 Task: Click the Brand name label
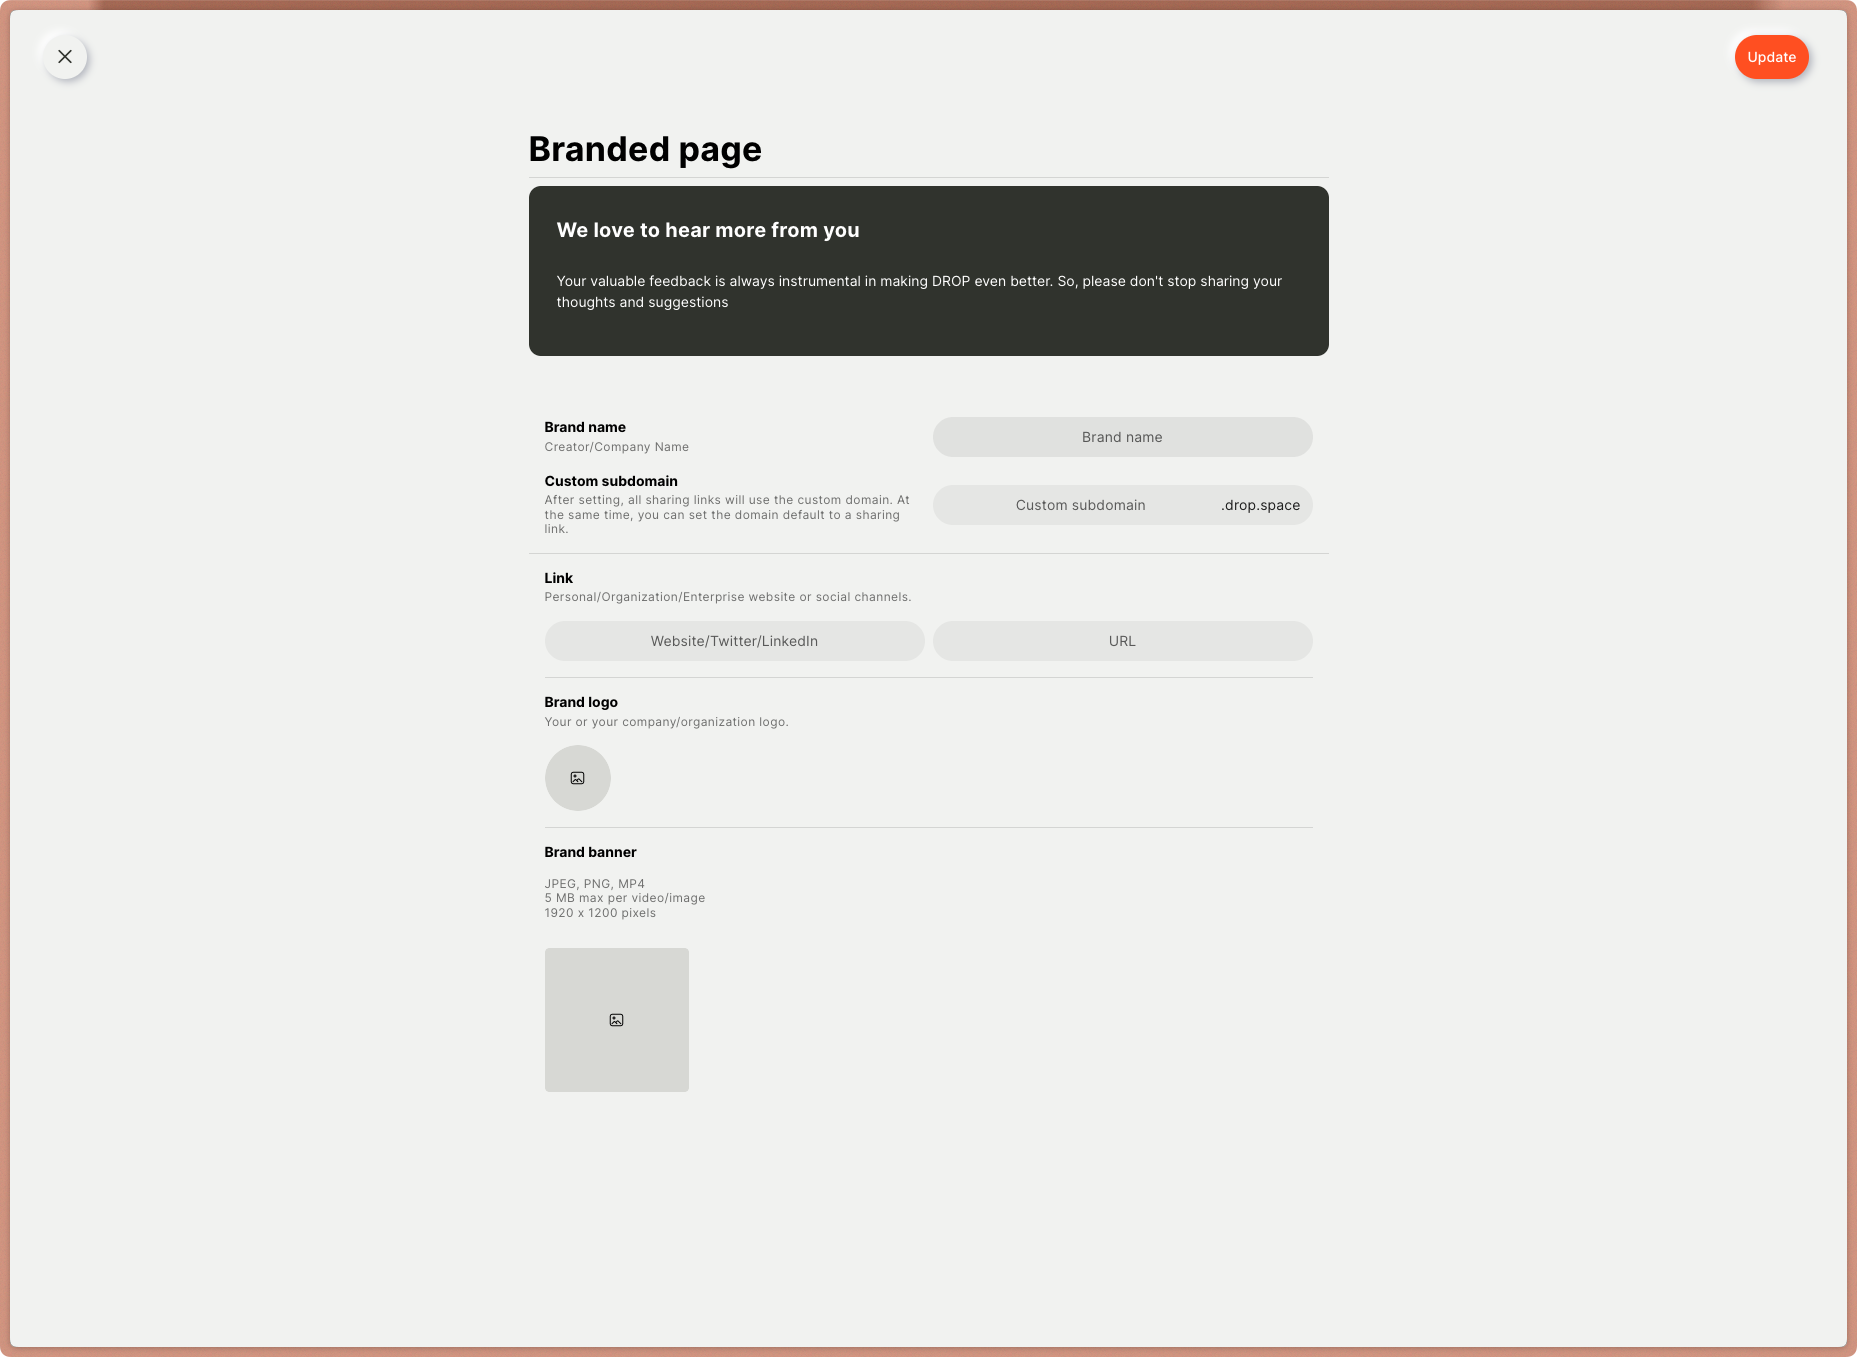point(585,427)
